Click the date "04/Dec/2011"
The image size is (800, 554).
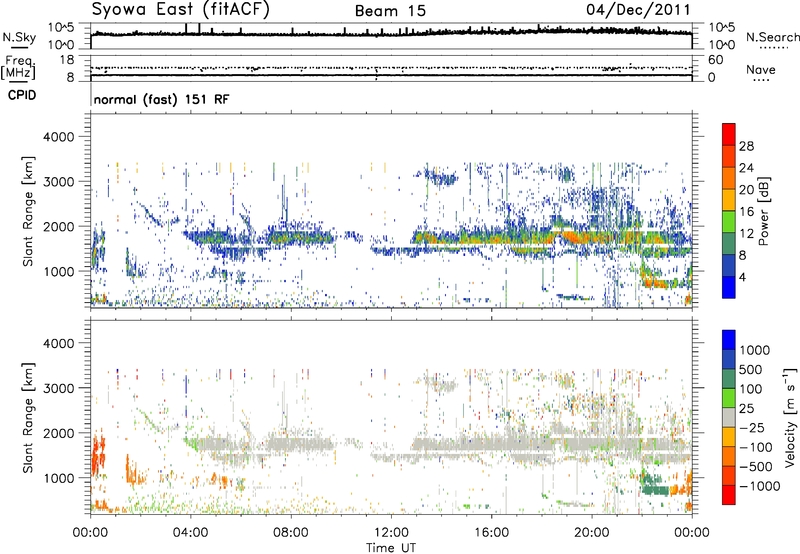tap(638, 10)
